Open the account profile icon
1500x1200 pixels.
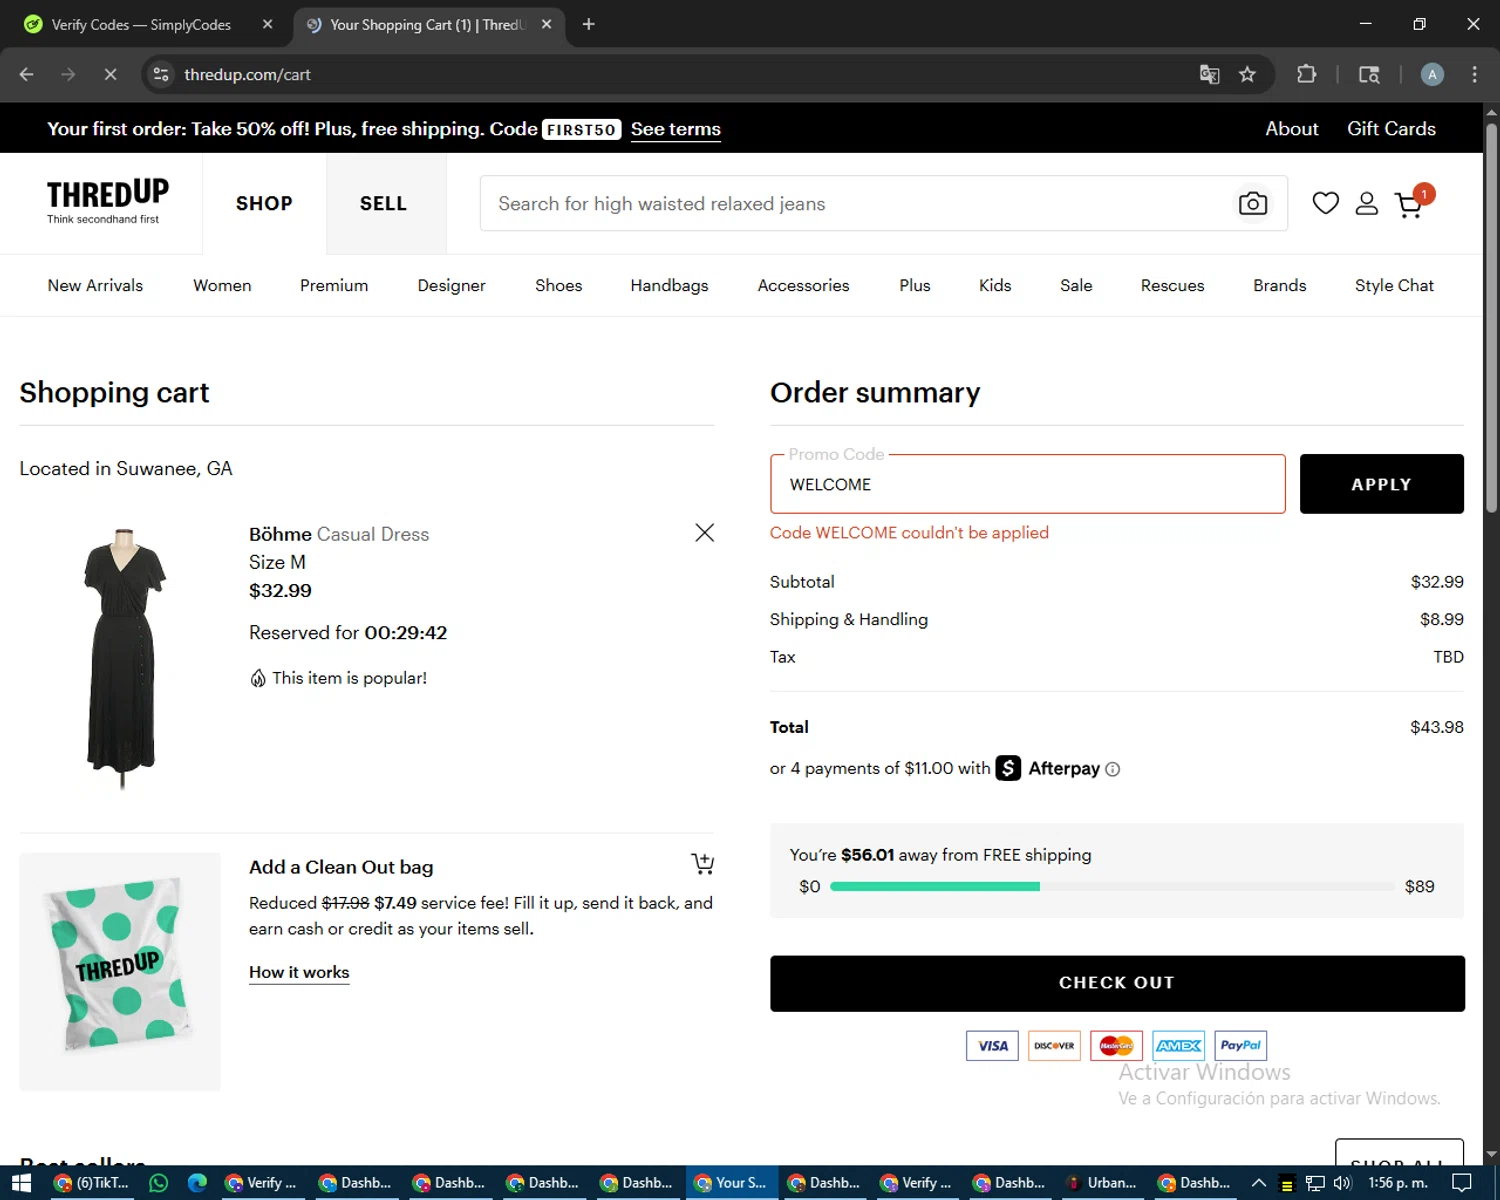[x=1366, y=203]
